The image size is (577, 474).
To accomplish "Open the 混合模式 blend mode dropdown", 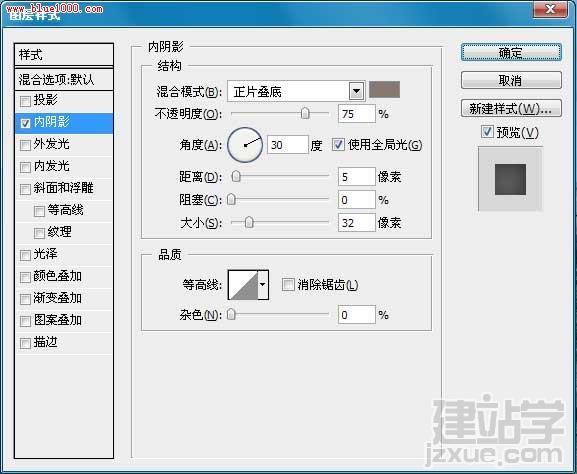I will [x=356, y=91].
